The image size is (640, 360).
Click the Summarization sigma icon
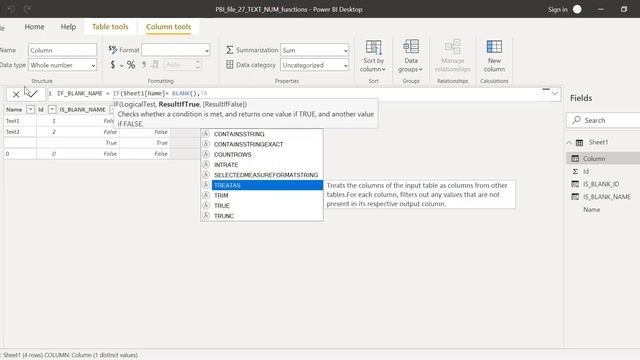(230, 50)
